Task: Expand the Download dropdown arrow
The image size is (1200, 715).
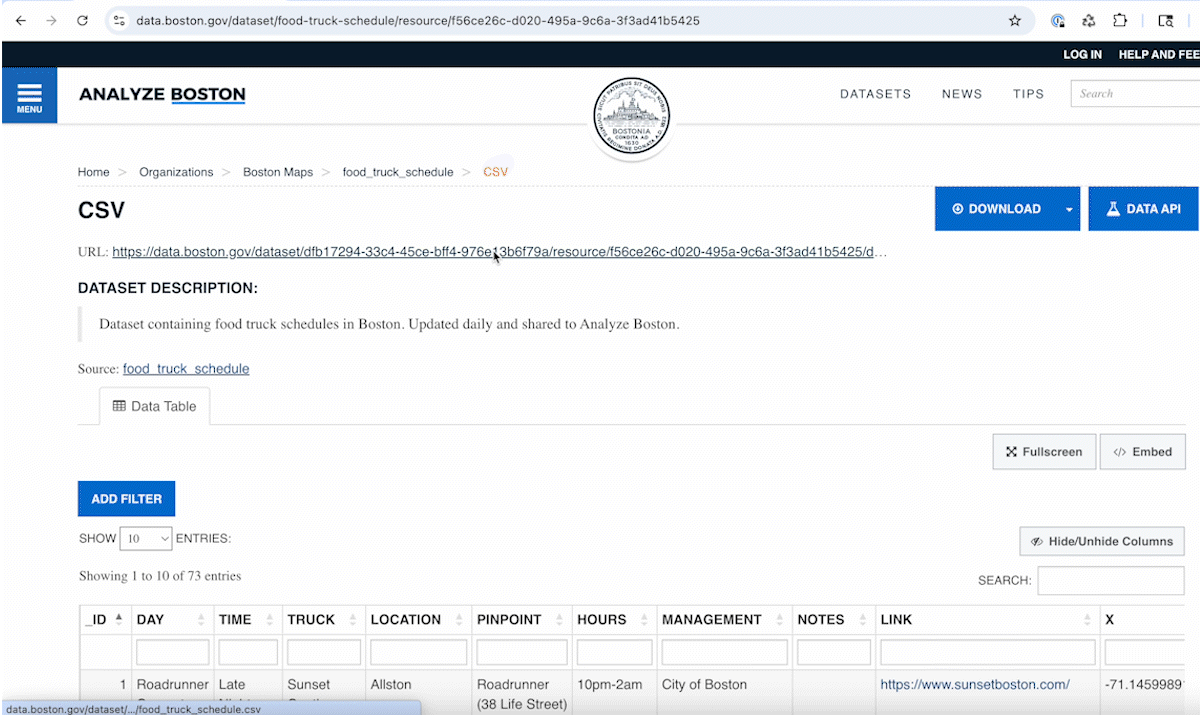Action: [x=1068, y=209]
